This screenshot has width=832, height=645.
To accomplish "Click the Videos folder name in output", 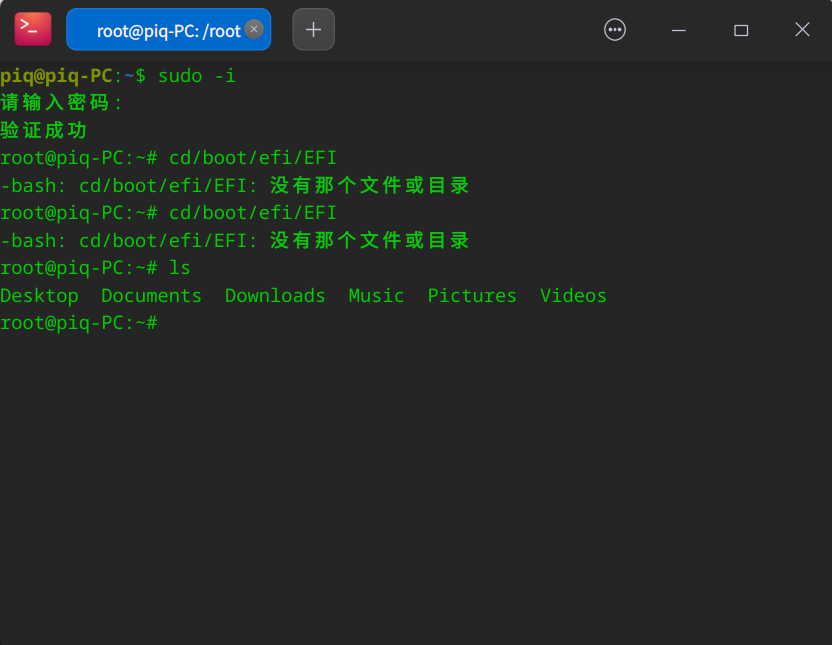I will (572, 295).
